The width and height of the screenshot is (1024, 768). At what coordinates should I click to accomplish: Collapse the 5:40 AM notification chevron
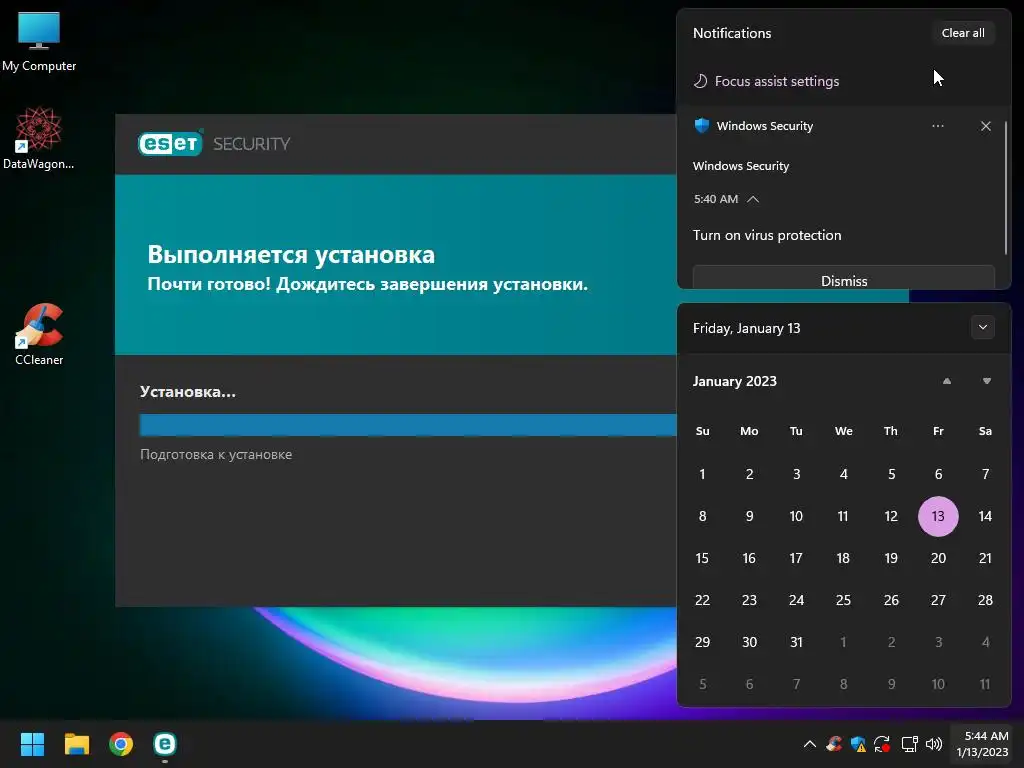click(752, 199)
